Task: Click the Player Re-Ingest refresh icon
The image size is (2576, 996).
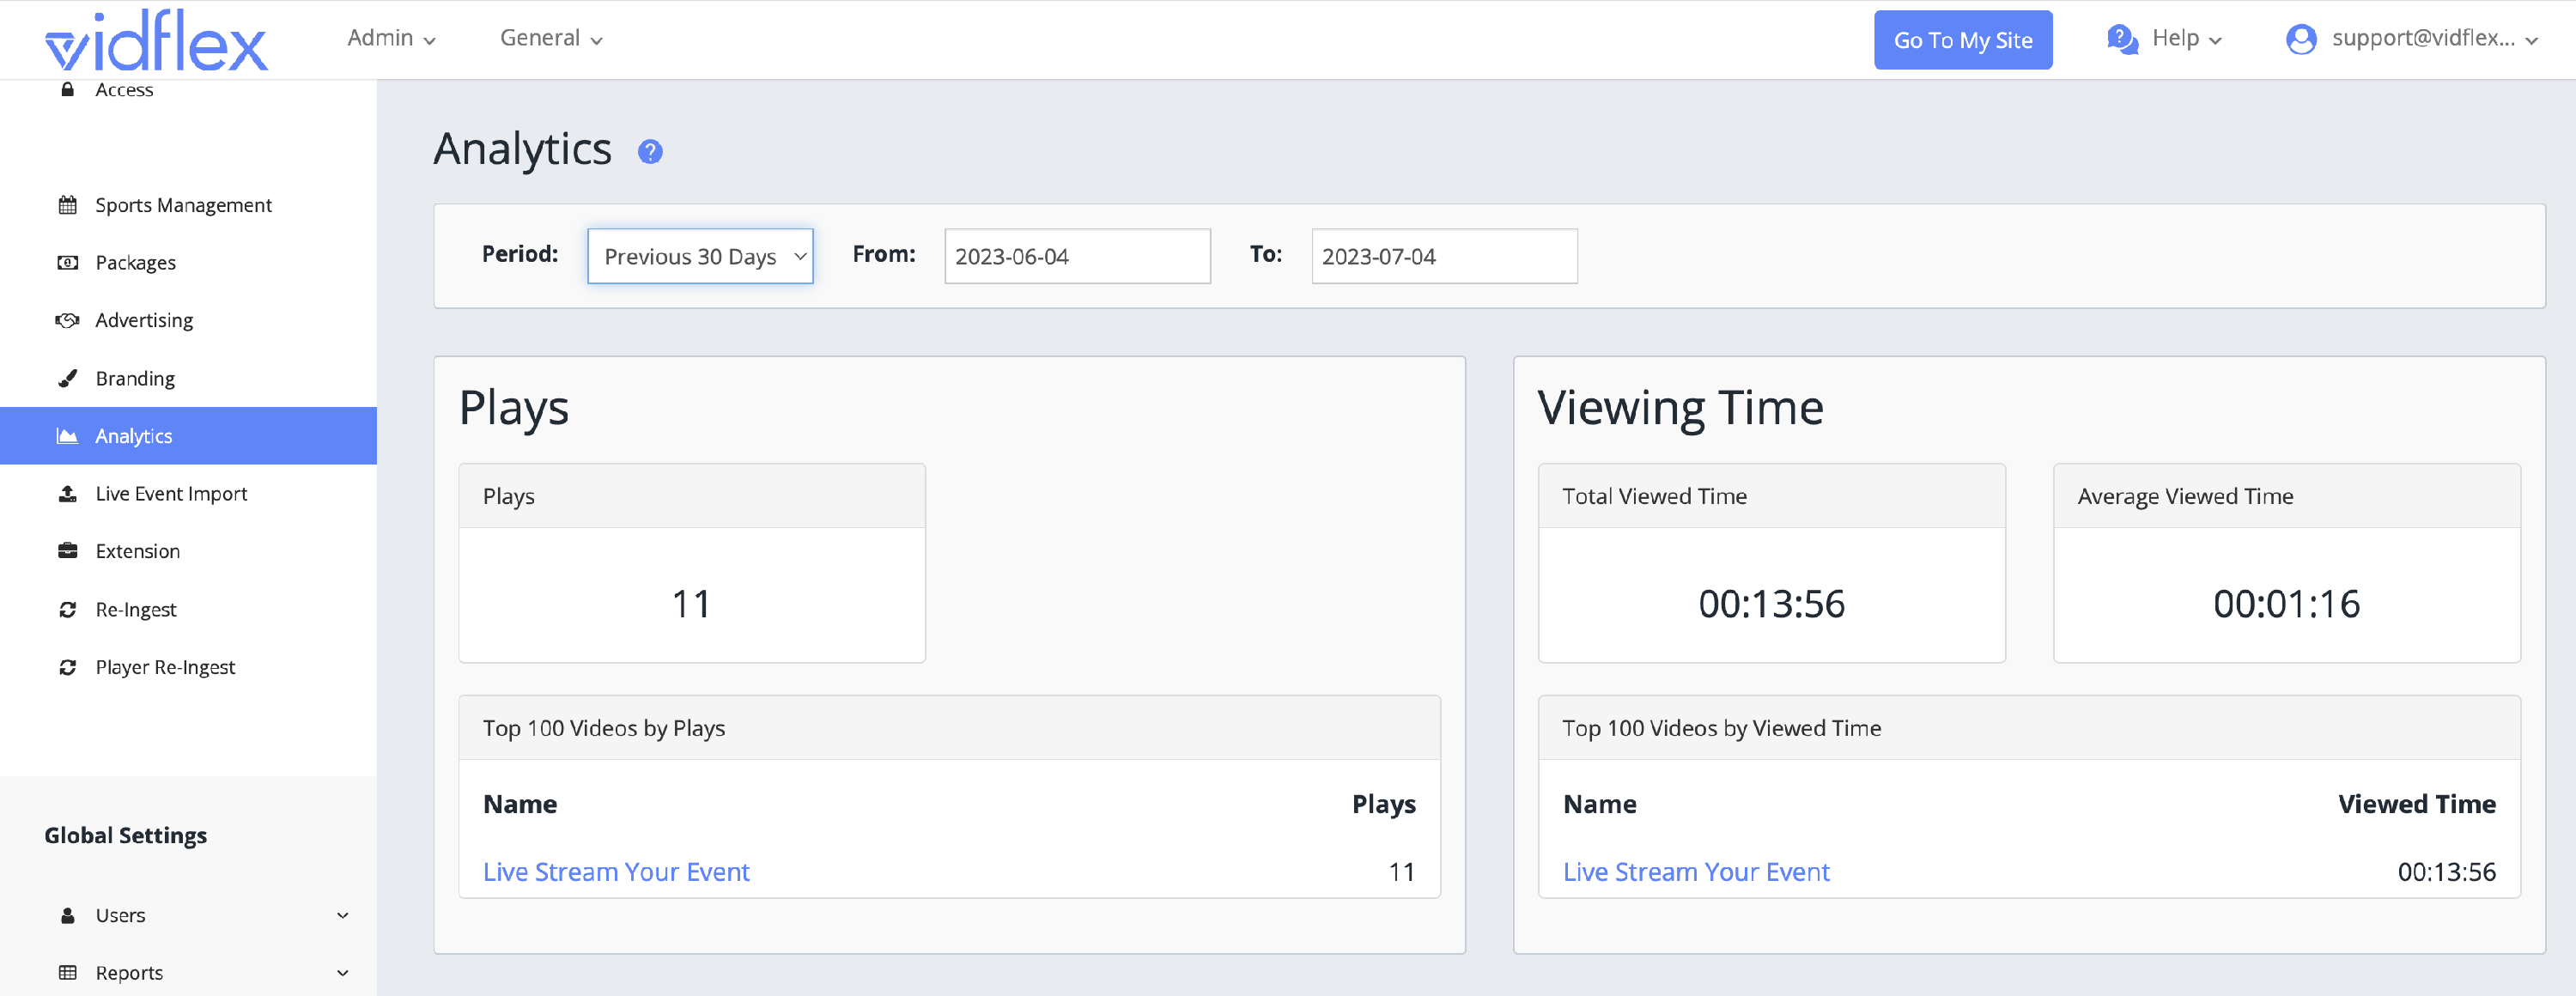Action: [x=68, y=667]
